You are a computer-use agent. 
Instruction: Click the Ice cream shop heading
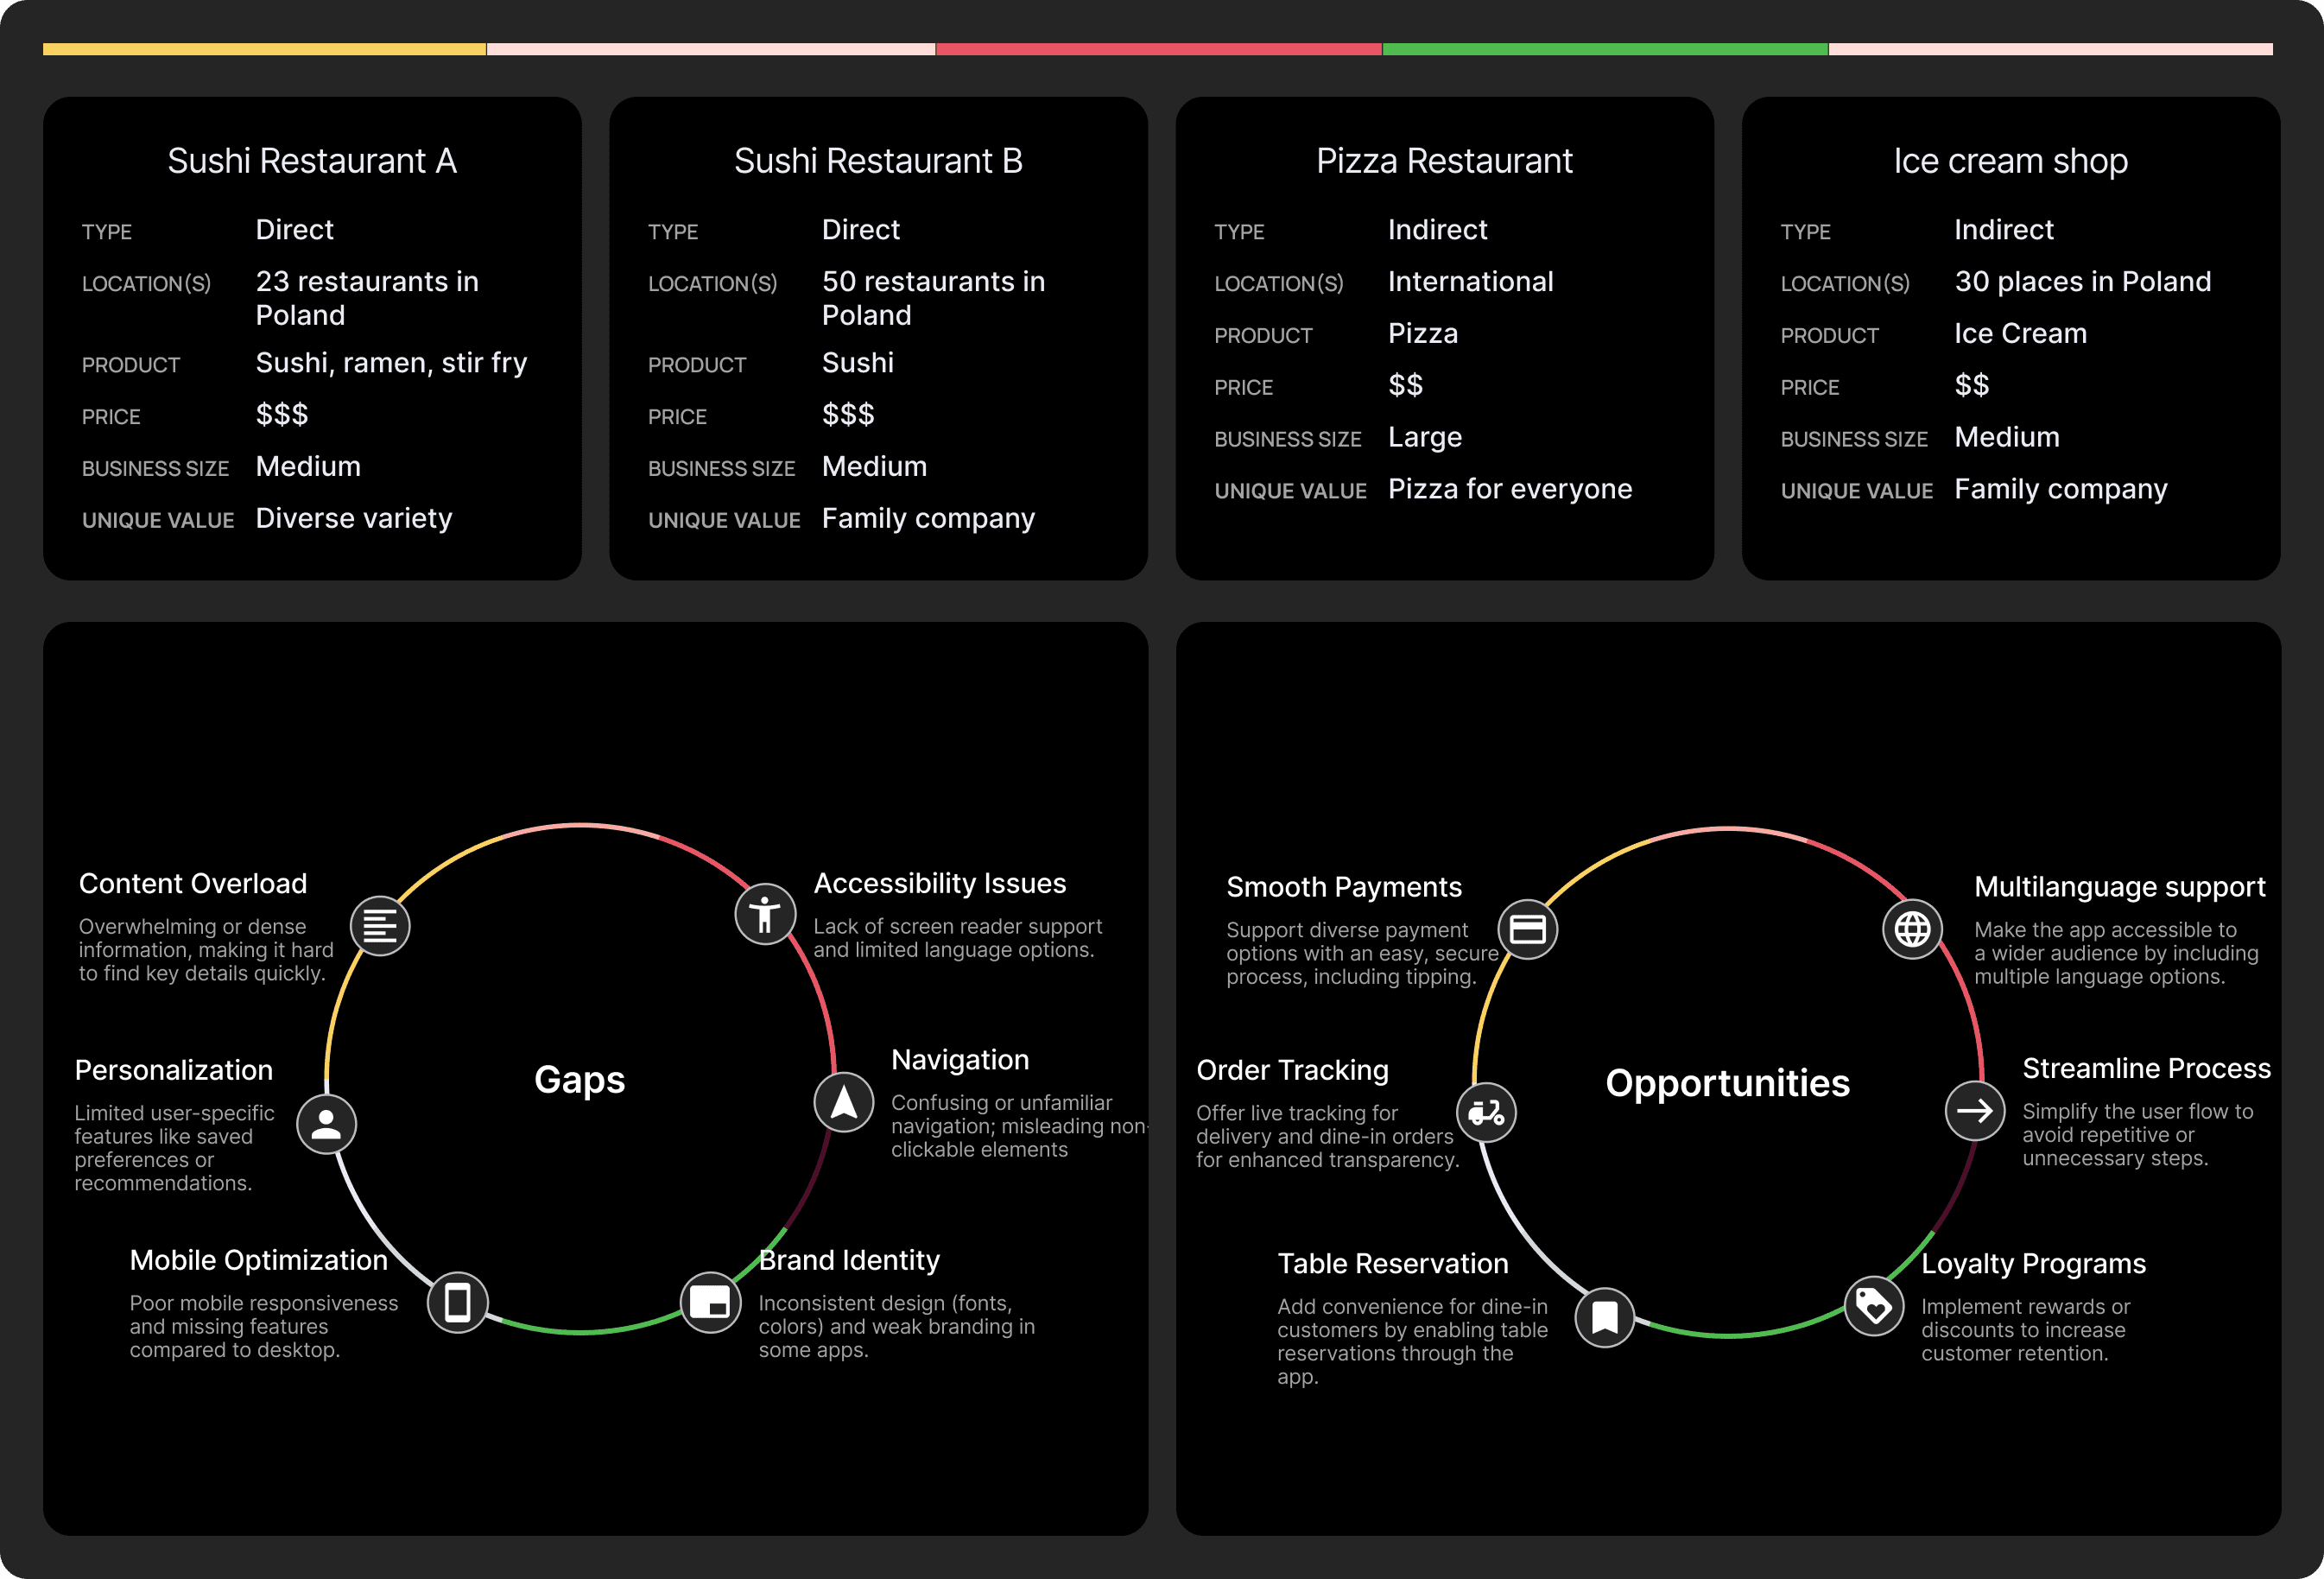pyautogui.click(x=2010, y=161)
